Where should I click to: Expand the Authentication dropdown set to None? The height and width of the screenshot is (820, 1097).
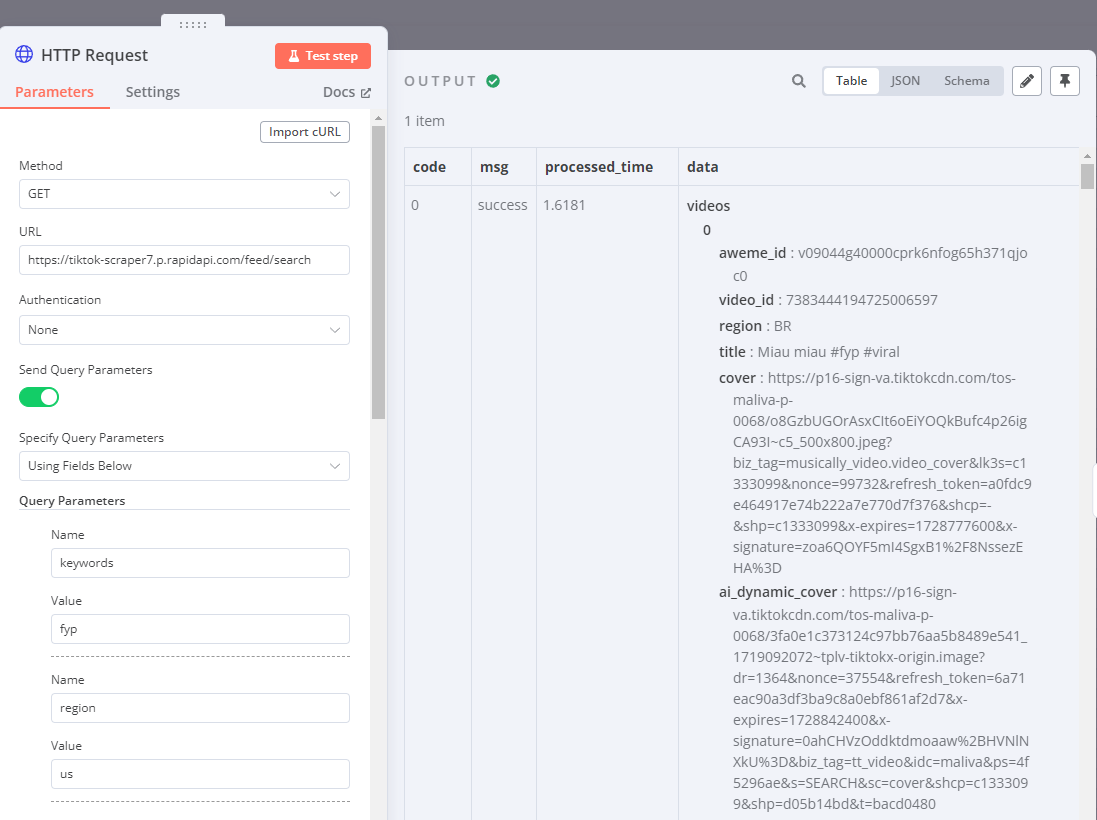pyautogui.click(x=184, y=330)
